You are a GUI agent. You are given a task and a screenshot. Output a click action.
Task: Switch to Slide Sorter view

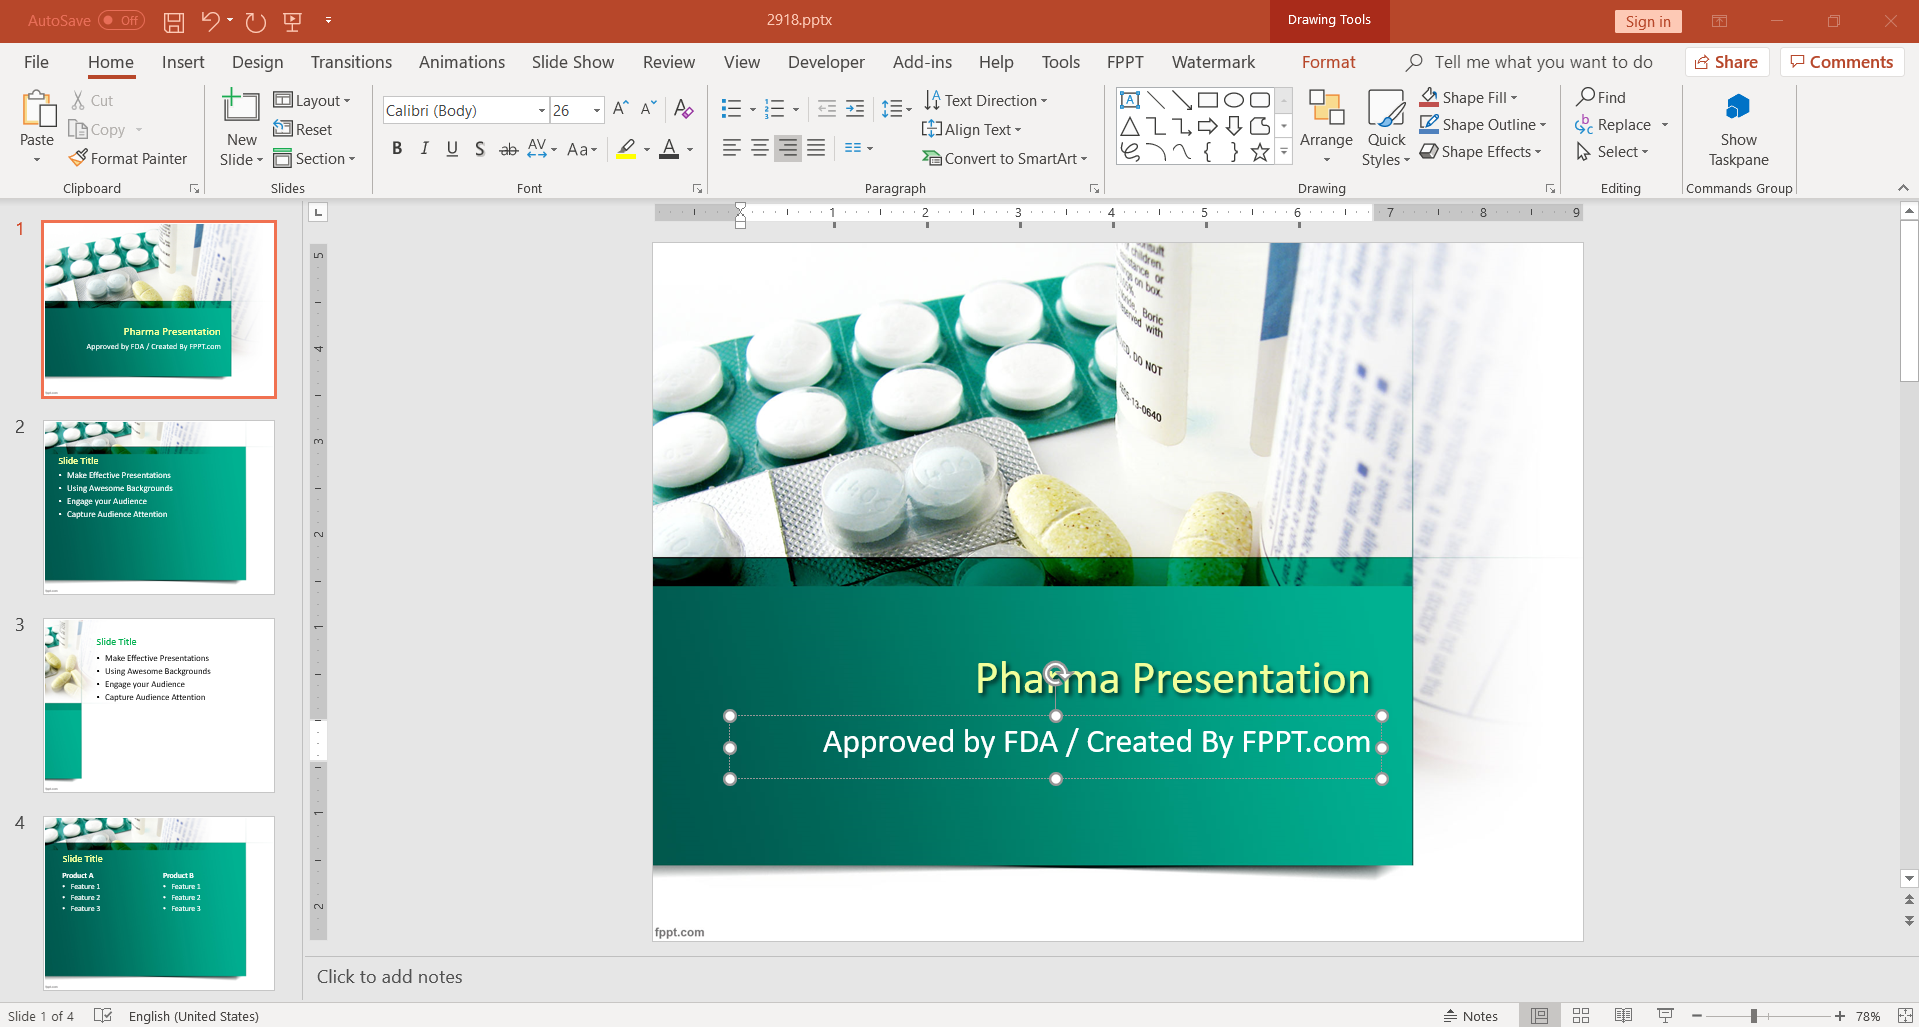click(x=1581, y=1016)
